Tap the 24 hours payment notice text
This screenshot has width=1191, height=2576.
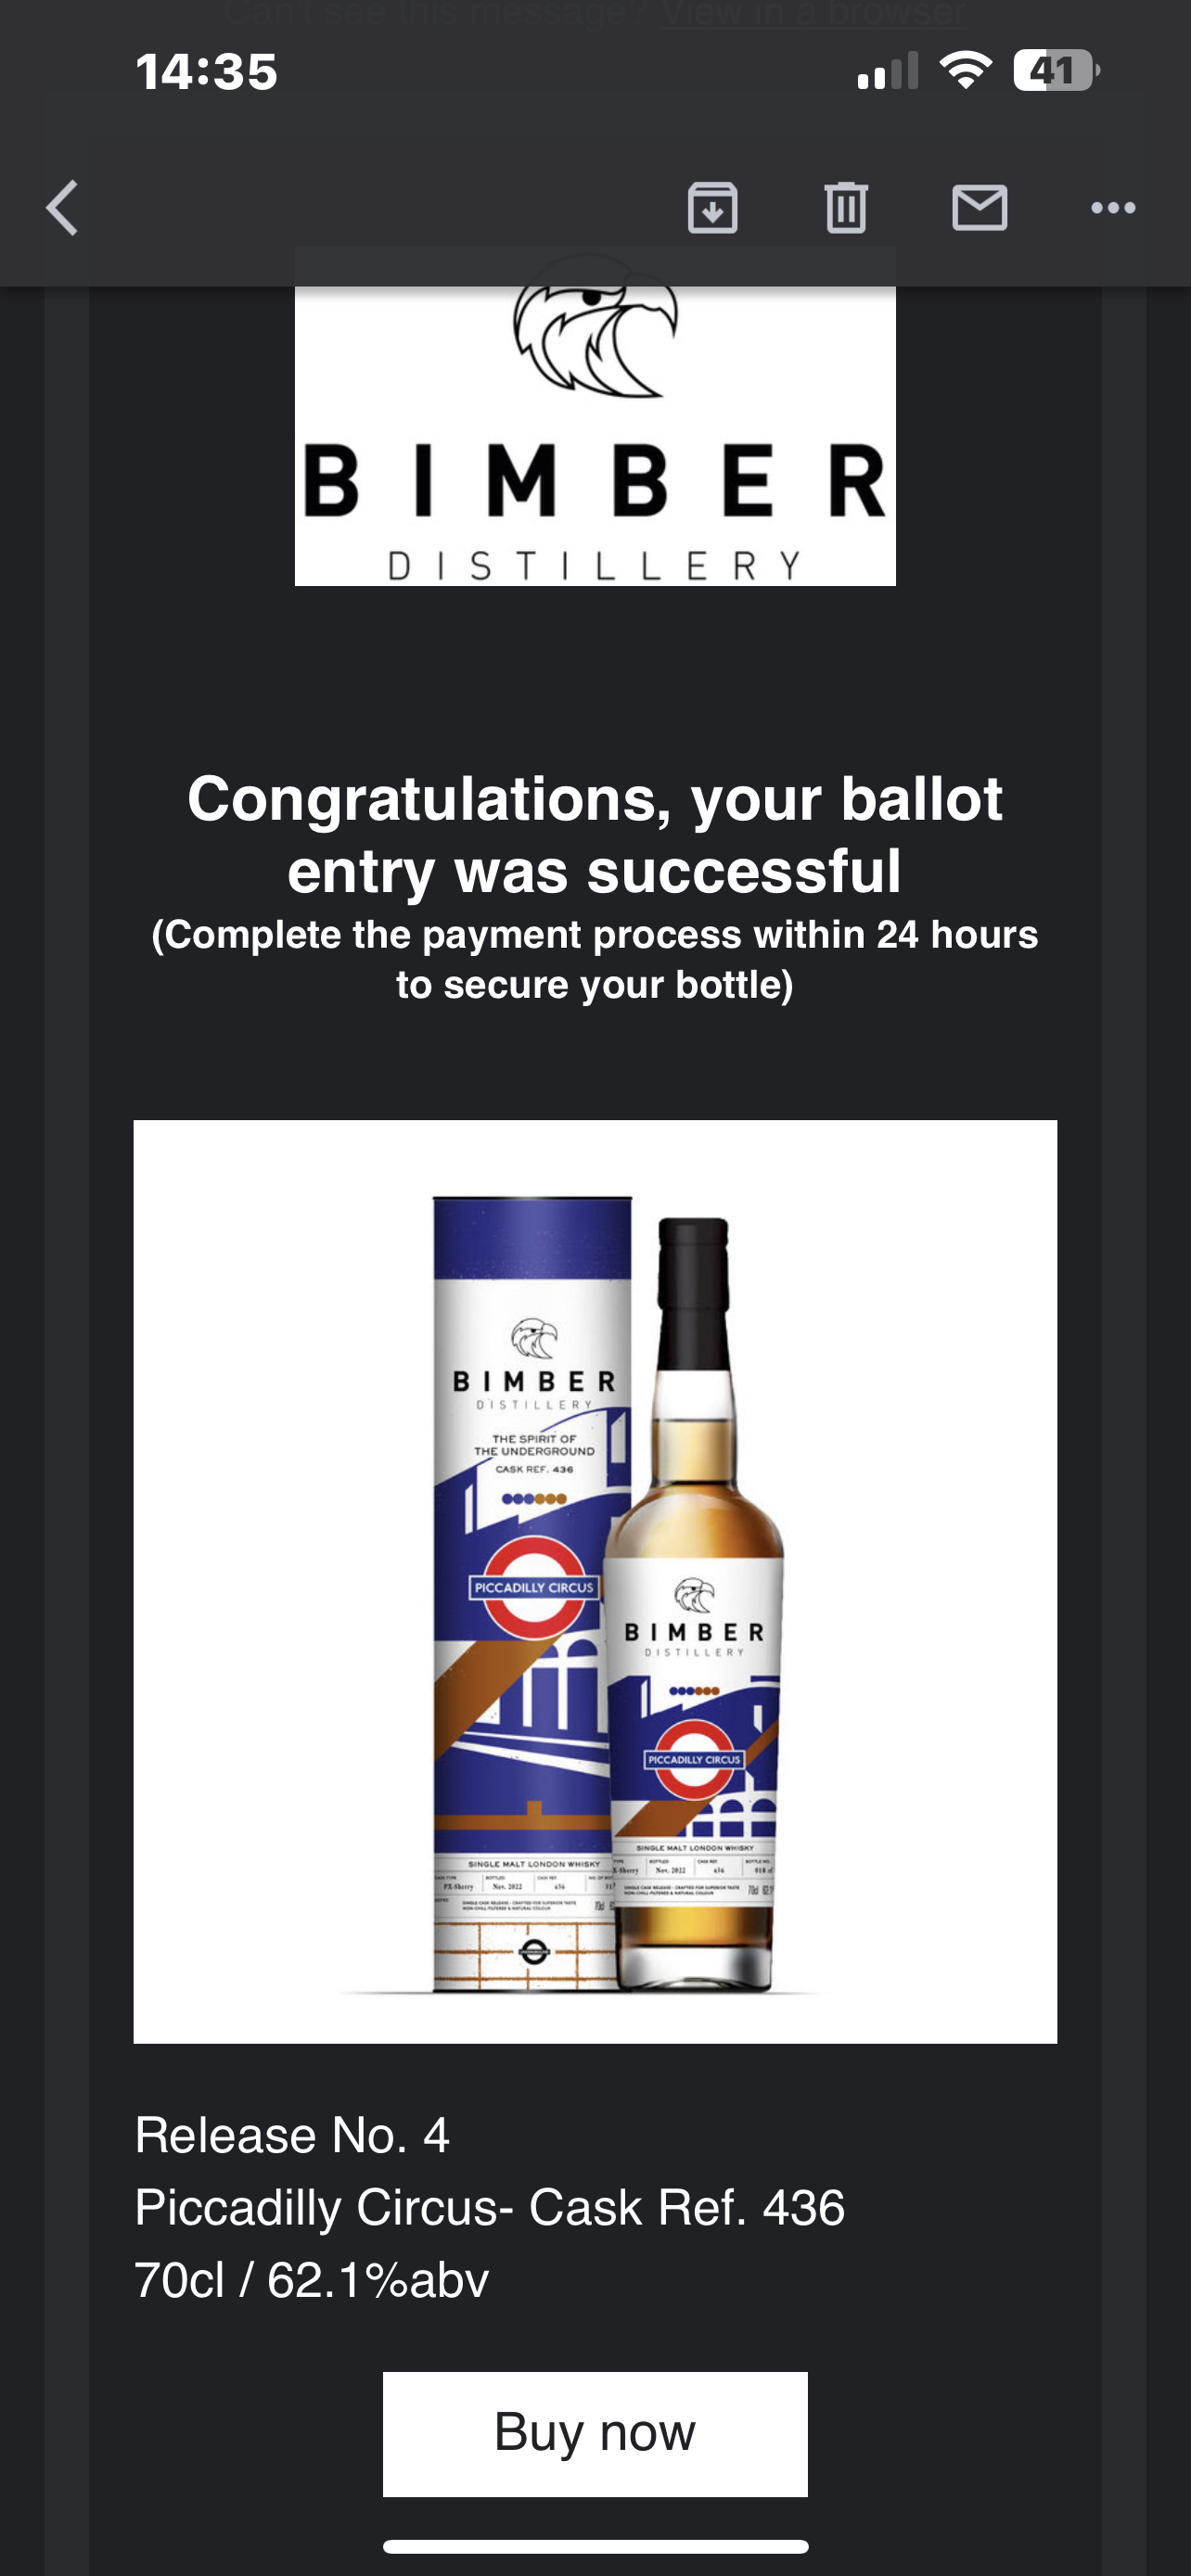tap(595, 959)
